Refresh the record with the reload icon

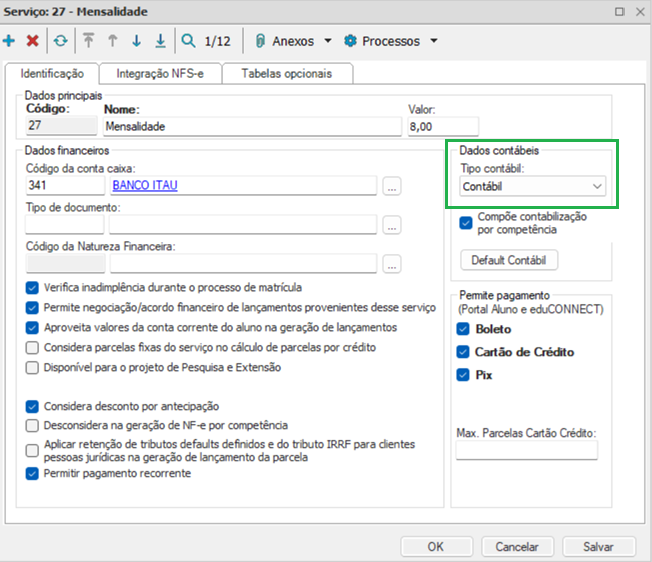[x=61, y=41]
